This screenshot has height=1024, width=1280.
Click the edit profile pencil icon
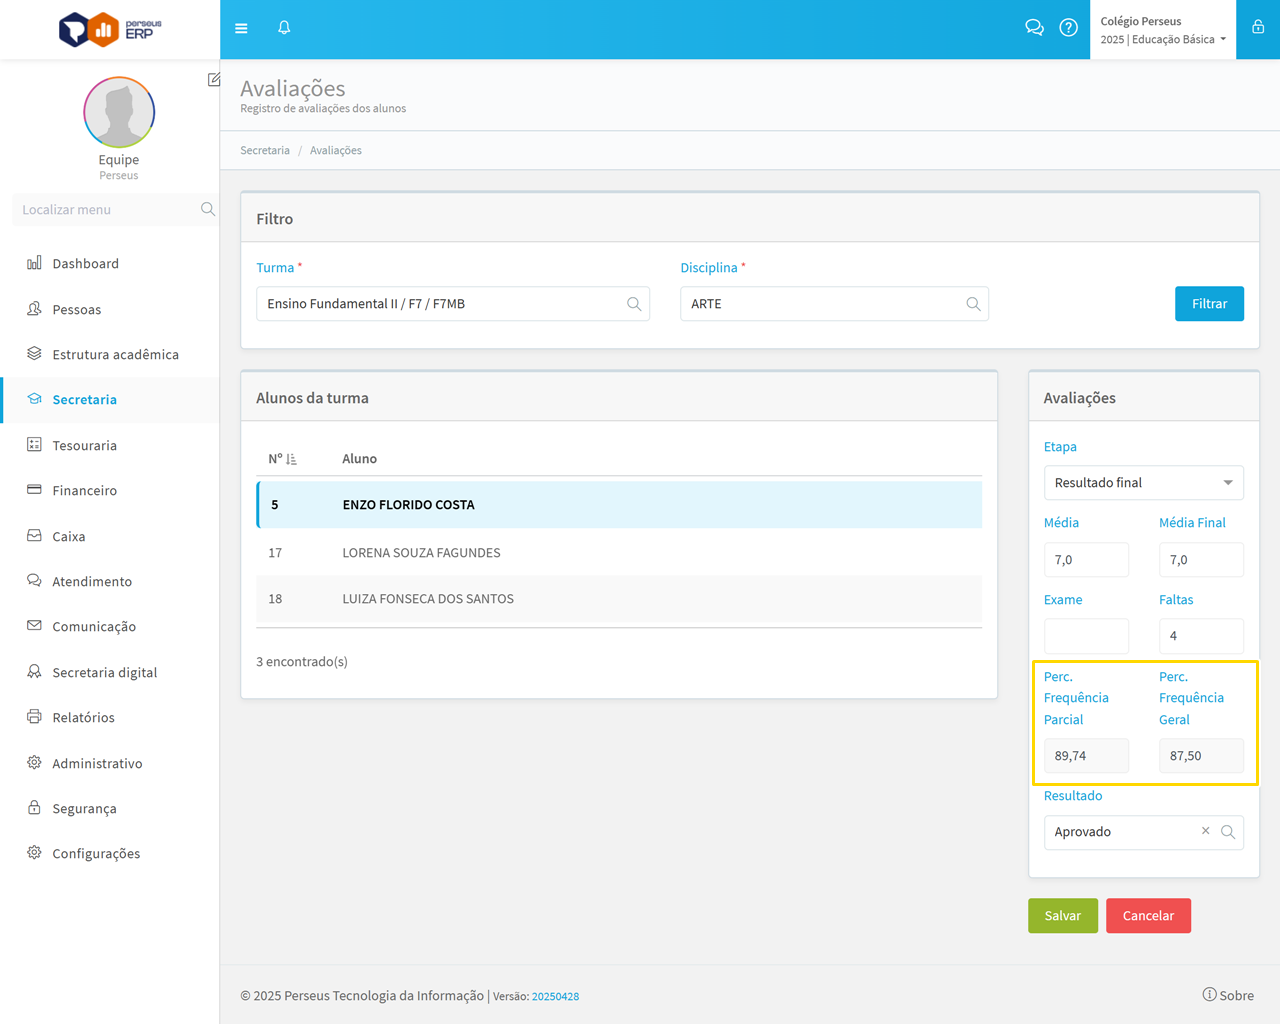pos(214,80)
